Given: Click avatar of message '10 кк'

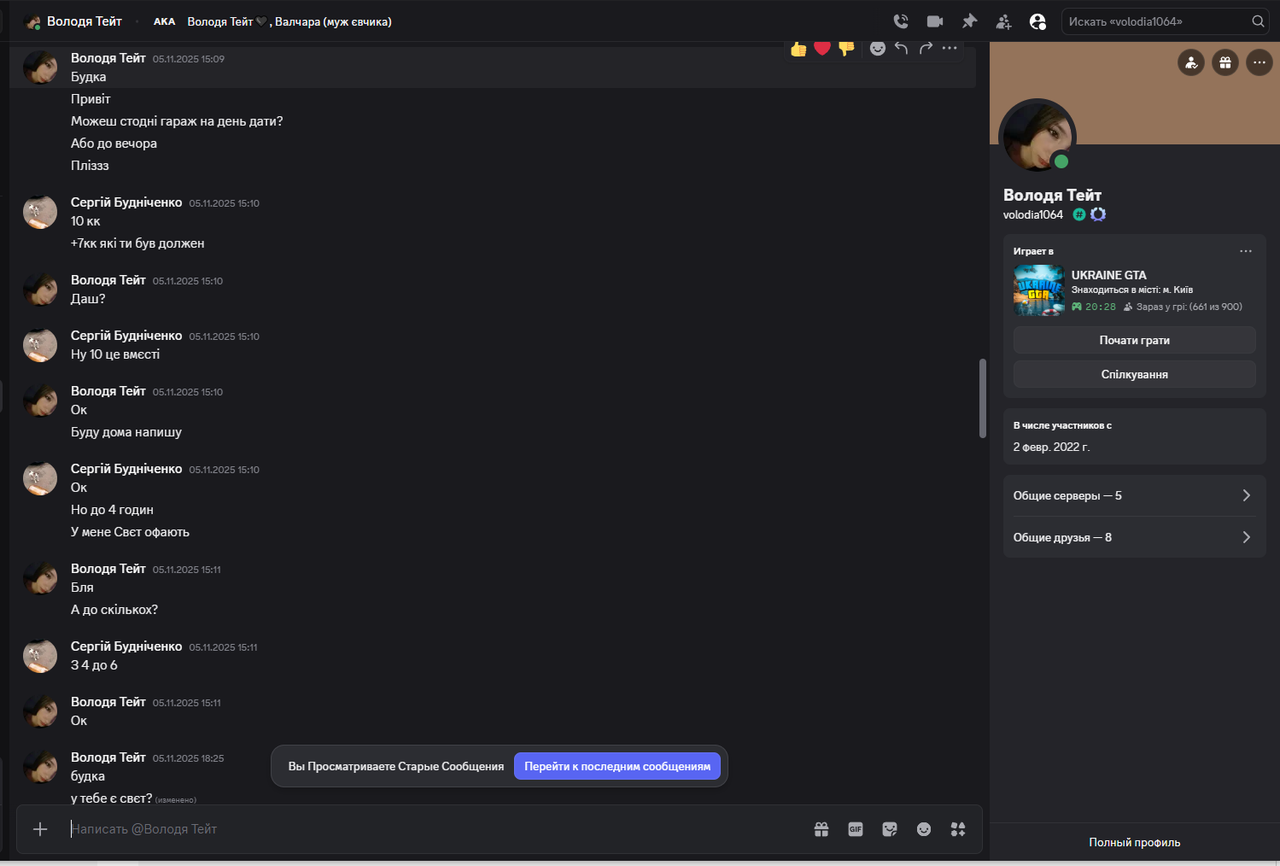Looking at the screenshot, I should pos(40,212).
